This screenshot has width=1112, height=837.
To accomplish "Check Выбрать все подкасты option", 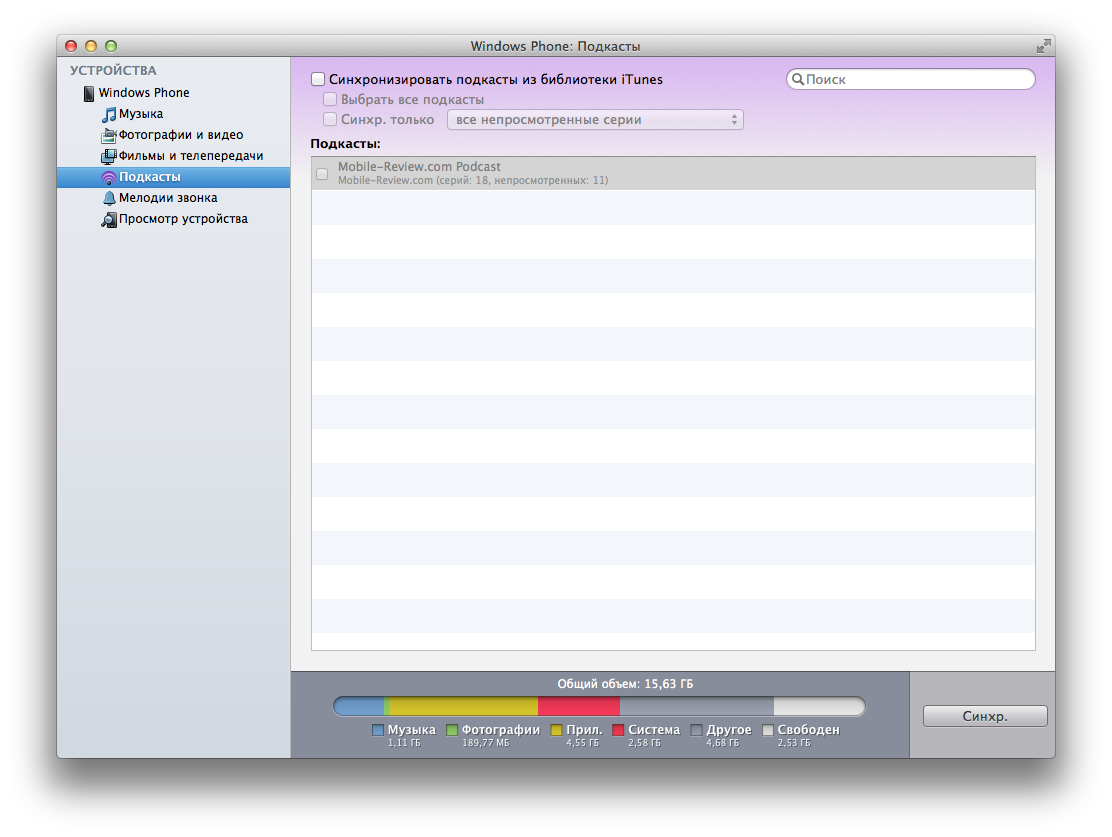I will [330, 99].
